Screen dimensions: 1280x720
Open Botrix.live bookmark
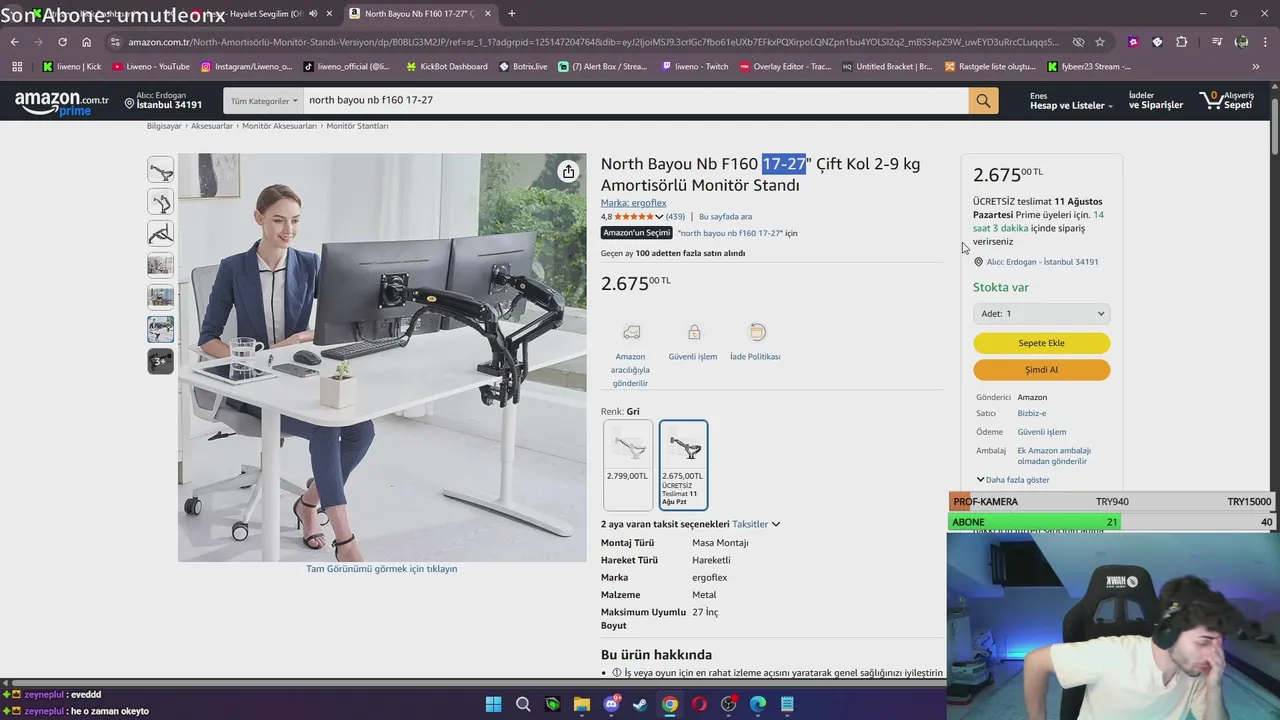coord(522,67)
